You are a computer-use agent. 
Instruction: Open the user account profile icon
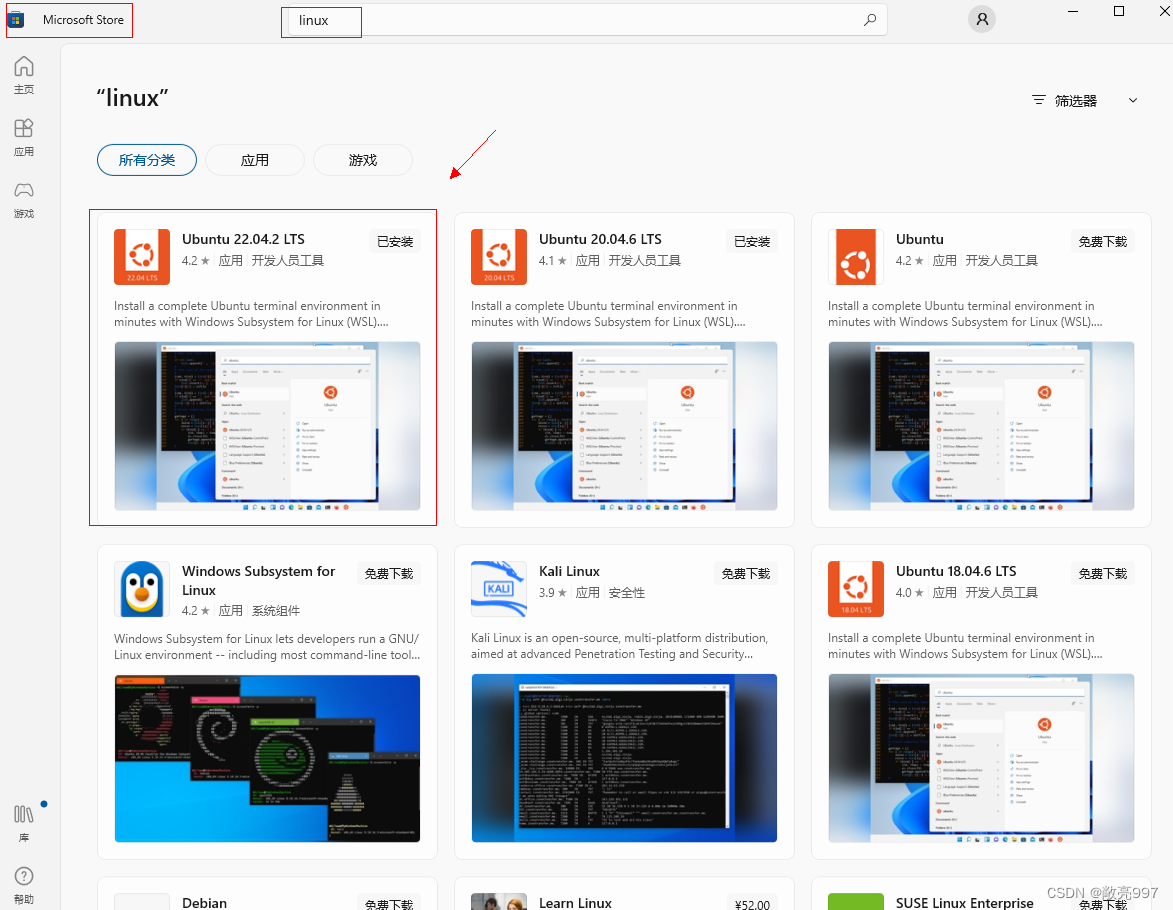982,19
